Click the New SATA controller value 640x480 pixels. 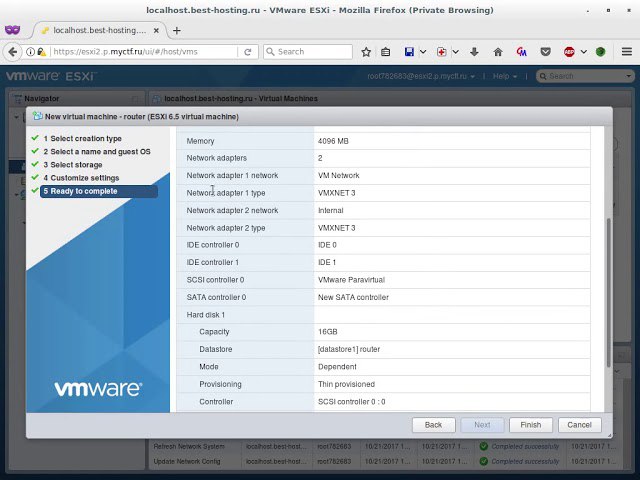click(353, 298)
